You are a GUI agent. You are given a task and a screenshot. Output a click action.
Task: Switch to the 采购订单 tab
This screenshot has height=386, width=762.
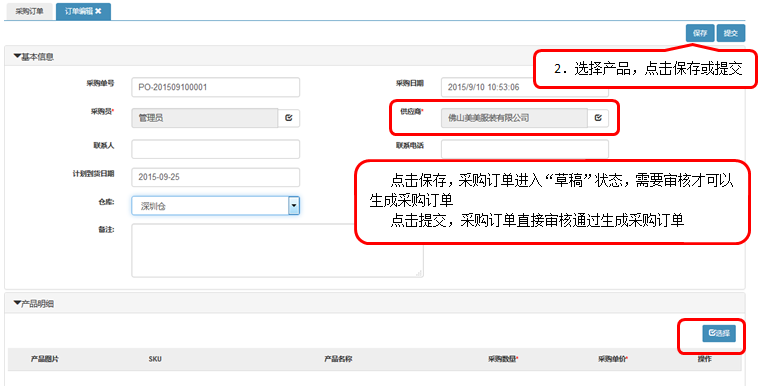pos(29,11)
